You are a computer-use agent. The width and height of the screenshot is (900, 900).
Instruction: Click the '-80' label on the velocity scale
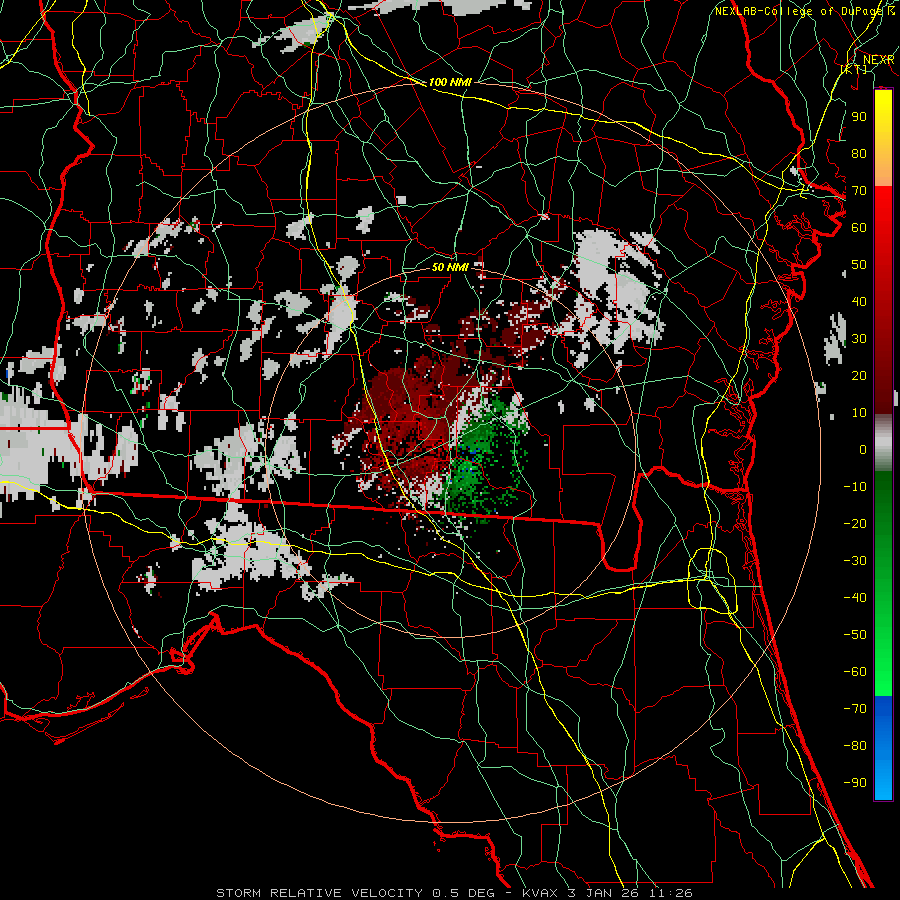[x=855, y=746]
